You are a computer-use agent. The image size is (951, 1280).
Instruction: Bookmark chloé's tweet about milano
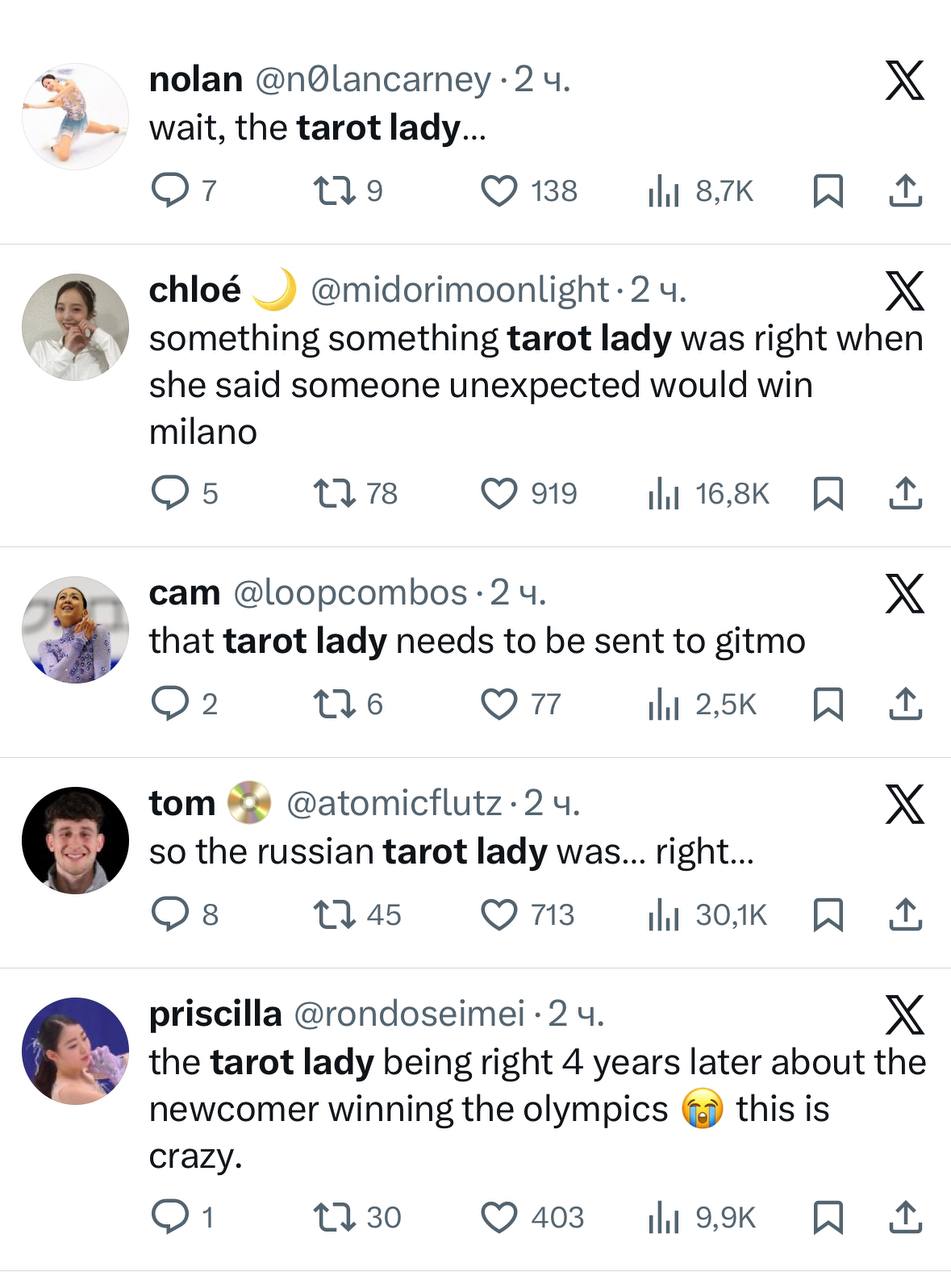click(827, 493)
